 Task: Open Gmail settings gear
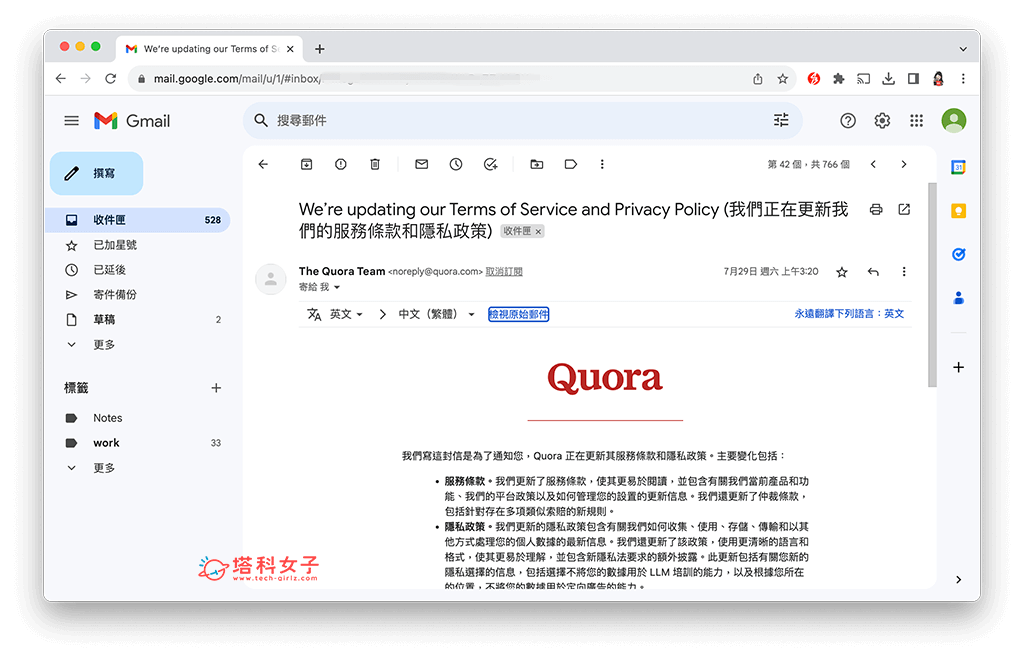point(882,121)
